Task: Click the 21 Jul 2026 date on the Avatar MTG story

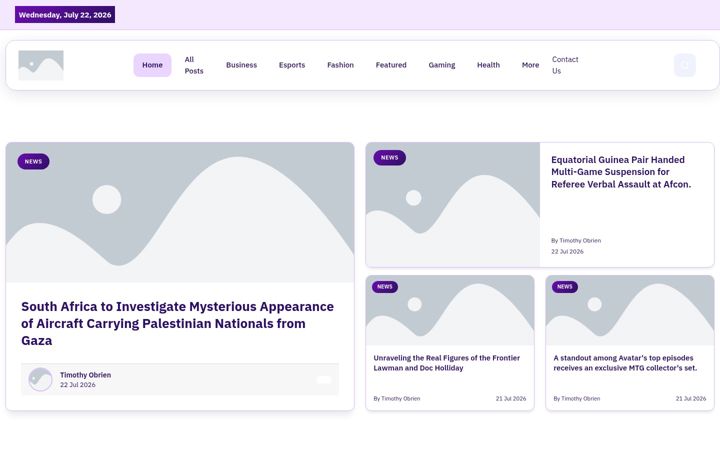Action: click(691, 399)
